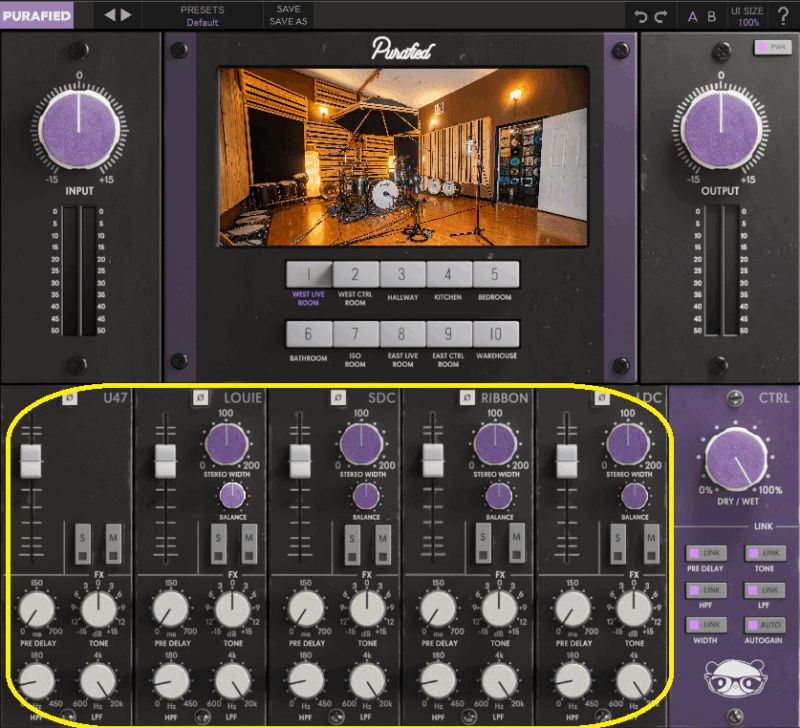Click the undo arrow icon
800x728 pixels.
(641, 16)
